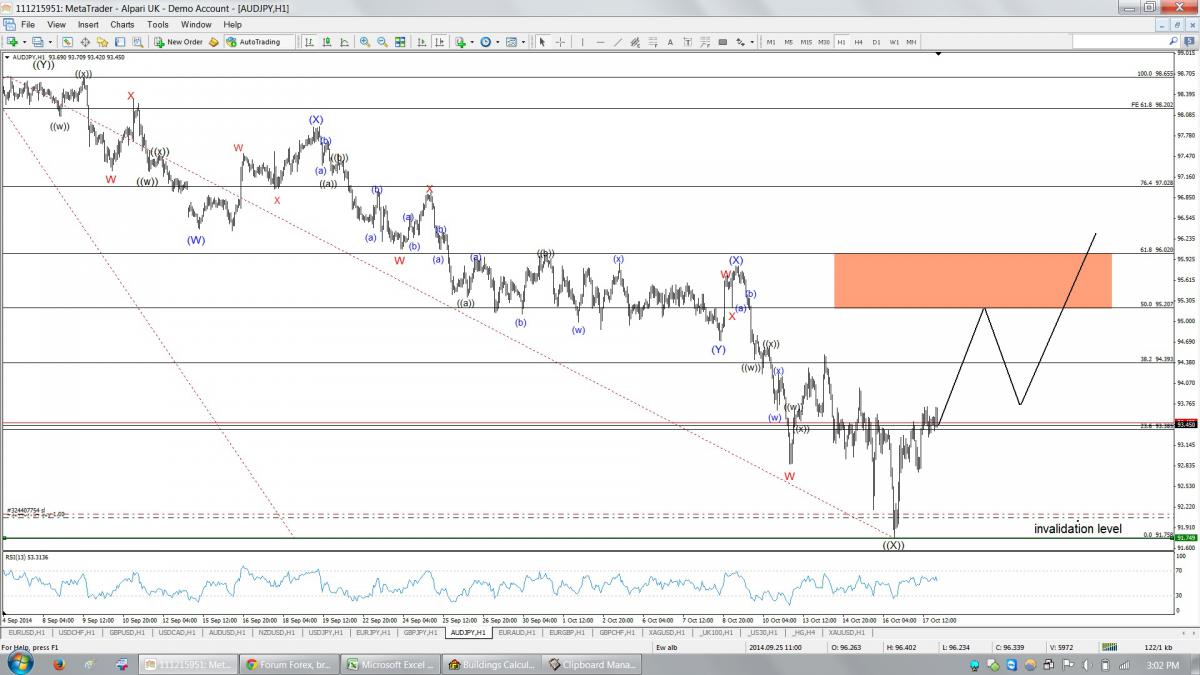Expand the Periodicity clock dropdown arrow

pos(497,42)
